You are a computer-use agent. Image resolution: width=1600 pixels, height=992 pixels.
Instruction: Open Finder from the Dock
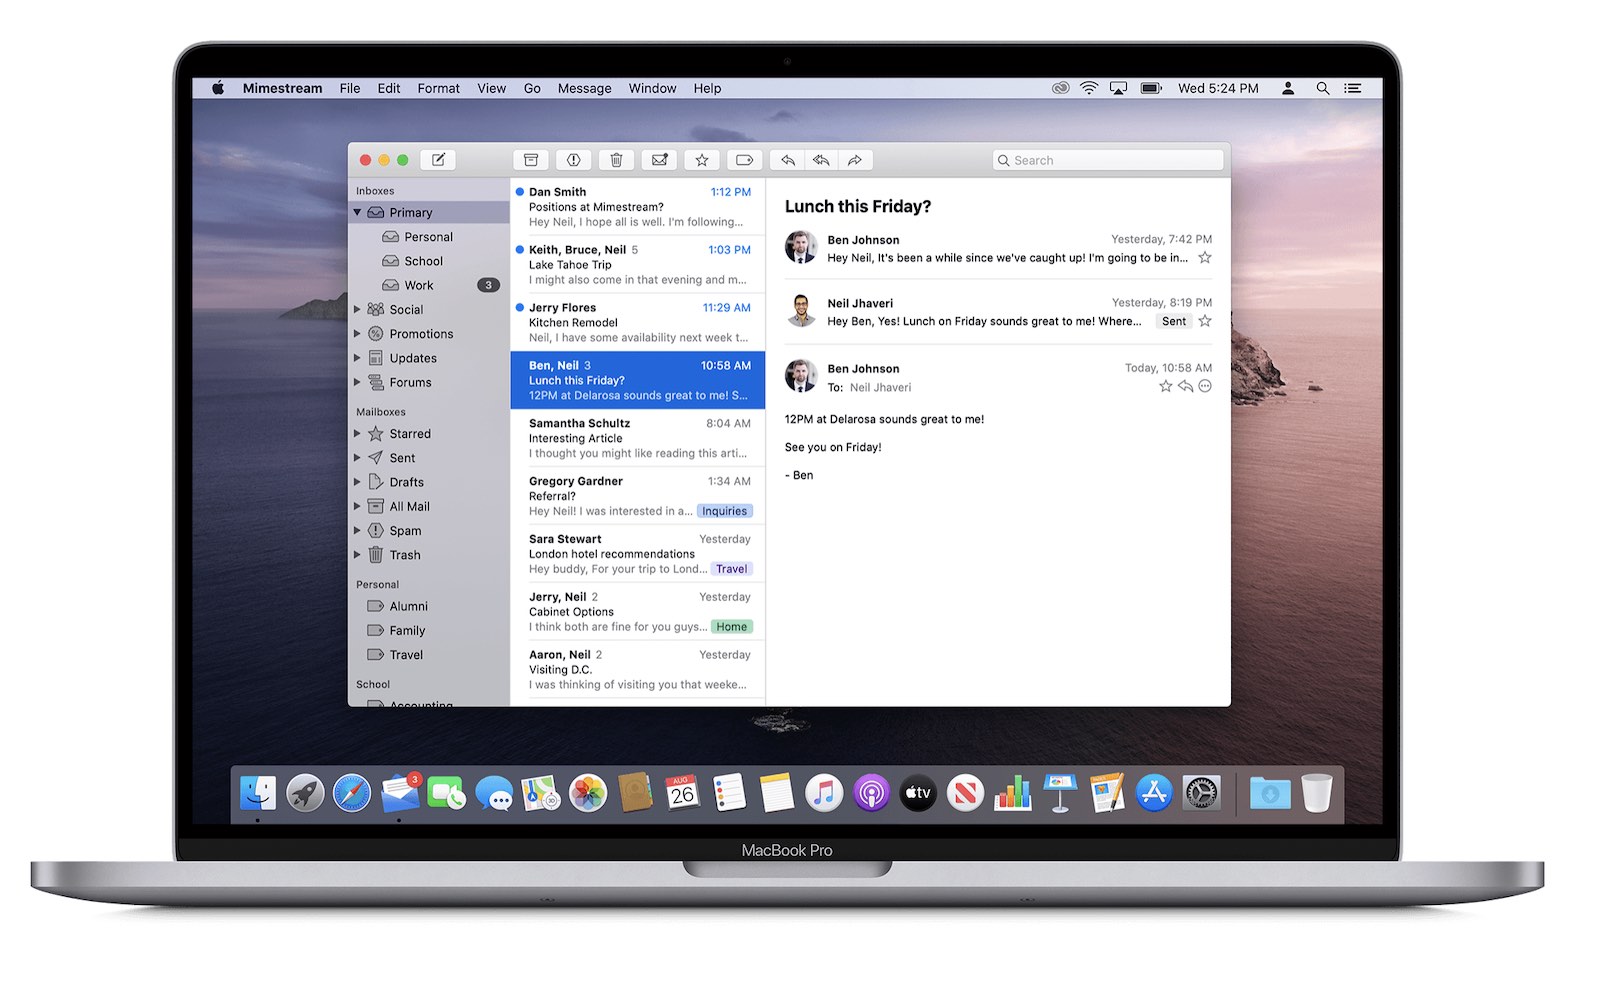tap(258, 794)
